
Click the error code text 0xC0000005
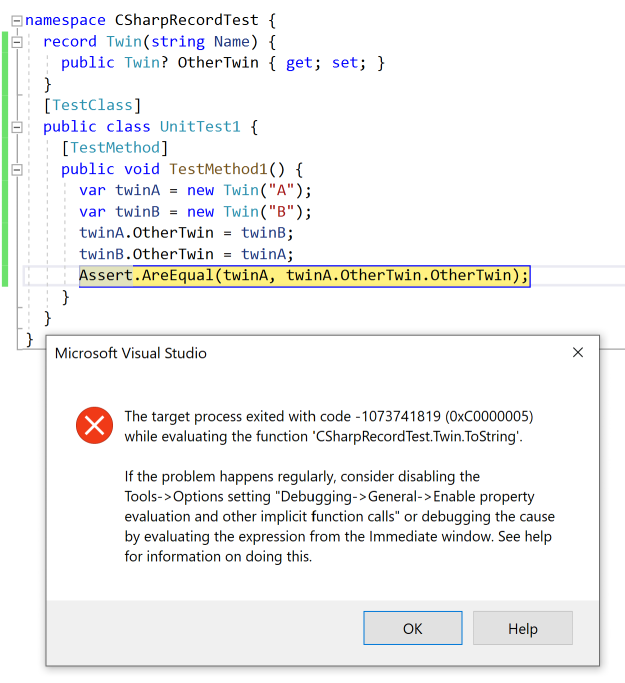click(x=489, y=416)
